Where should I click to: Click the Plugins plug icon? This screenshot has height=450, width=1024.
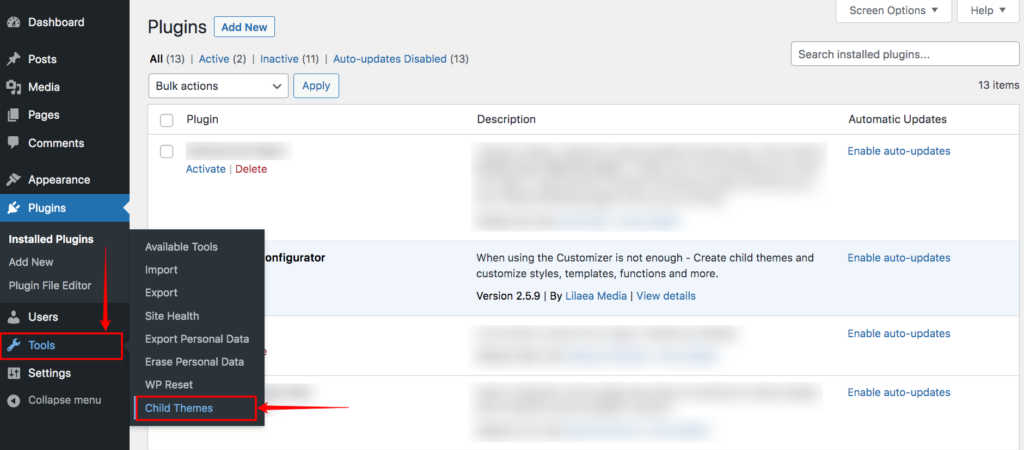[14, 208]
